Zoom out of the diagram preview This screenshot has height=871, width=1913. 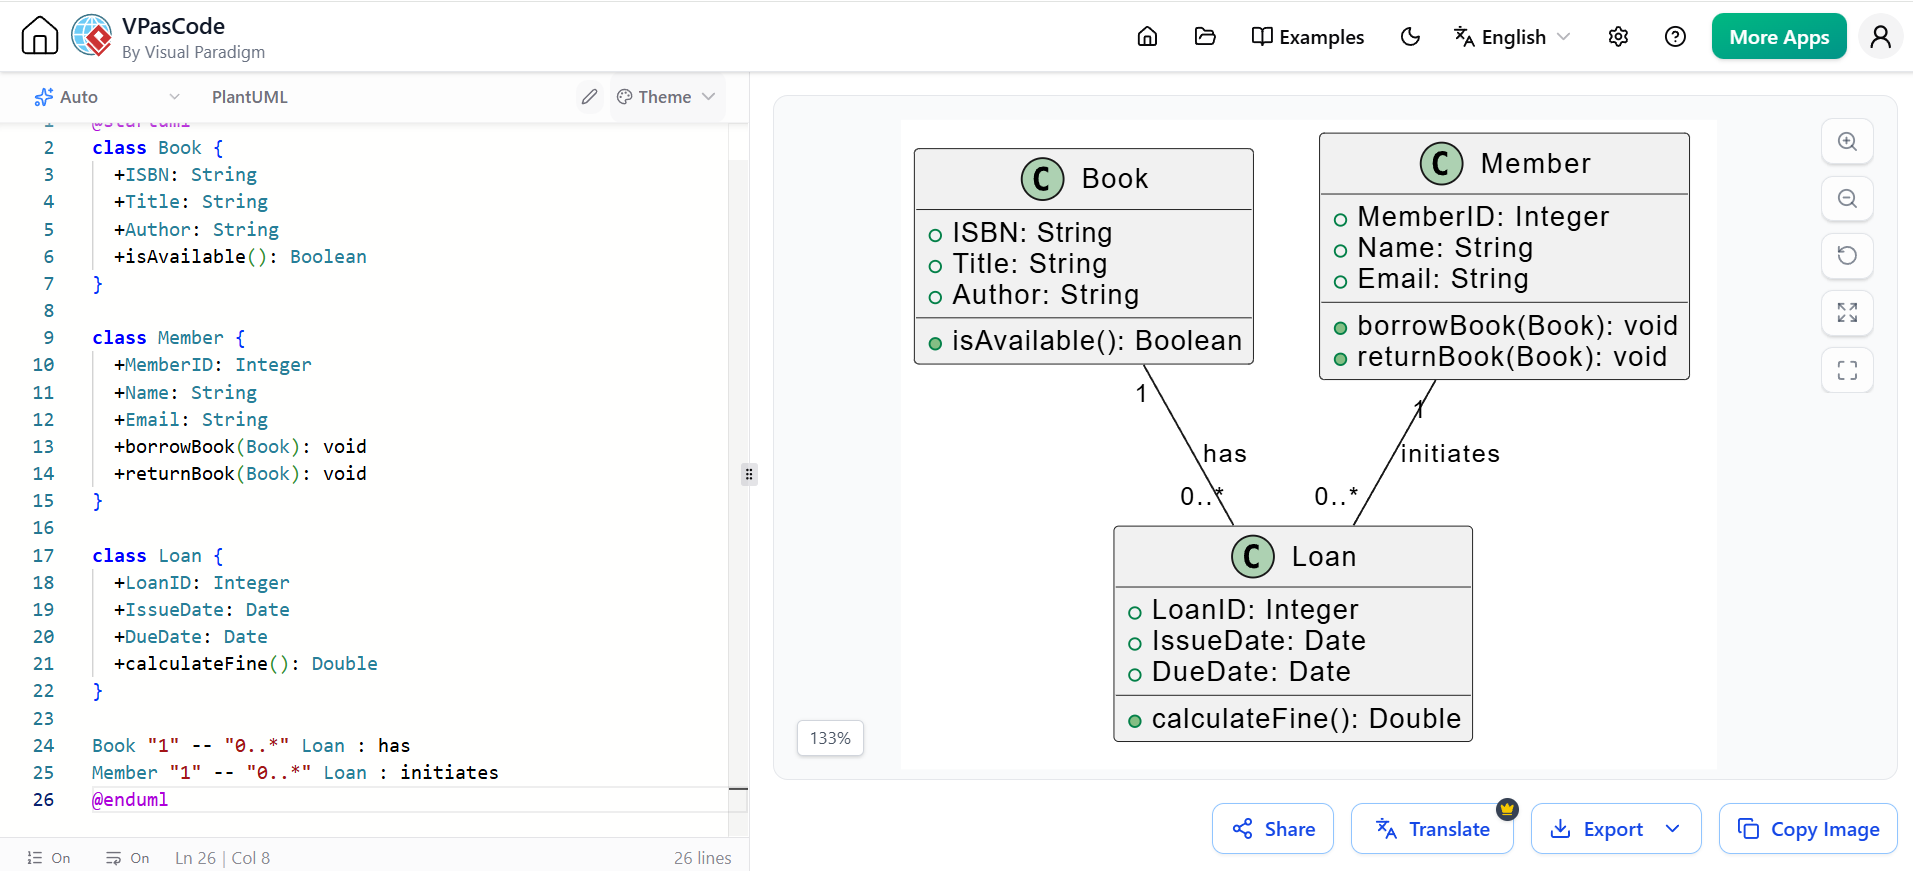(x=1847, y=199)
